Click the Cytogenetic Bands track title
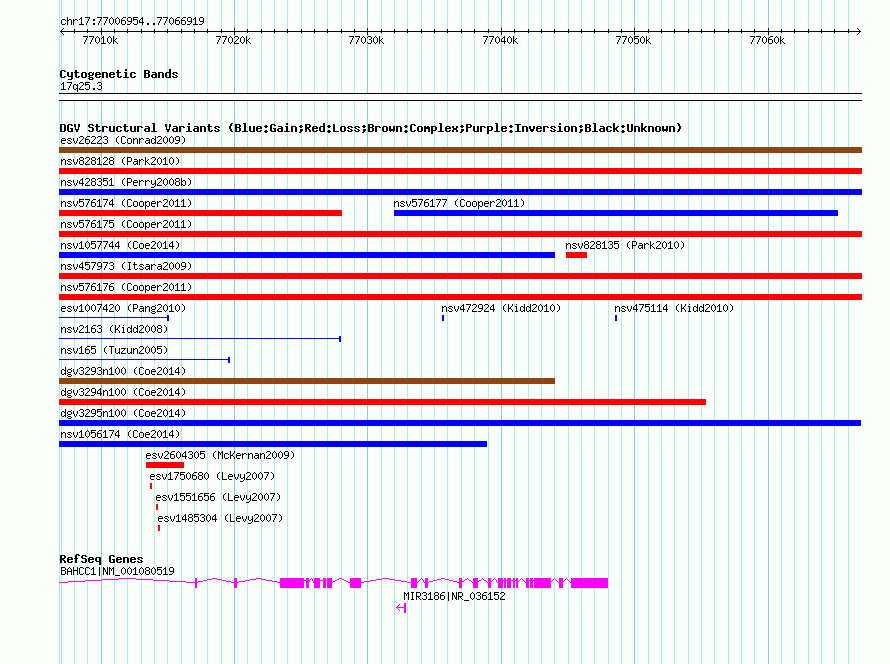Screen dimensions: 890x664 [x=119, y=74]
